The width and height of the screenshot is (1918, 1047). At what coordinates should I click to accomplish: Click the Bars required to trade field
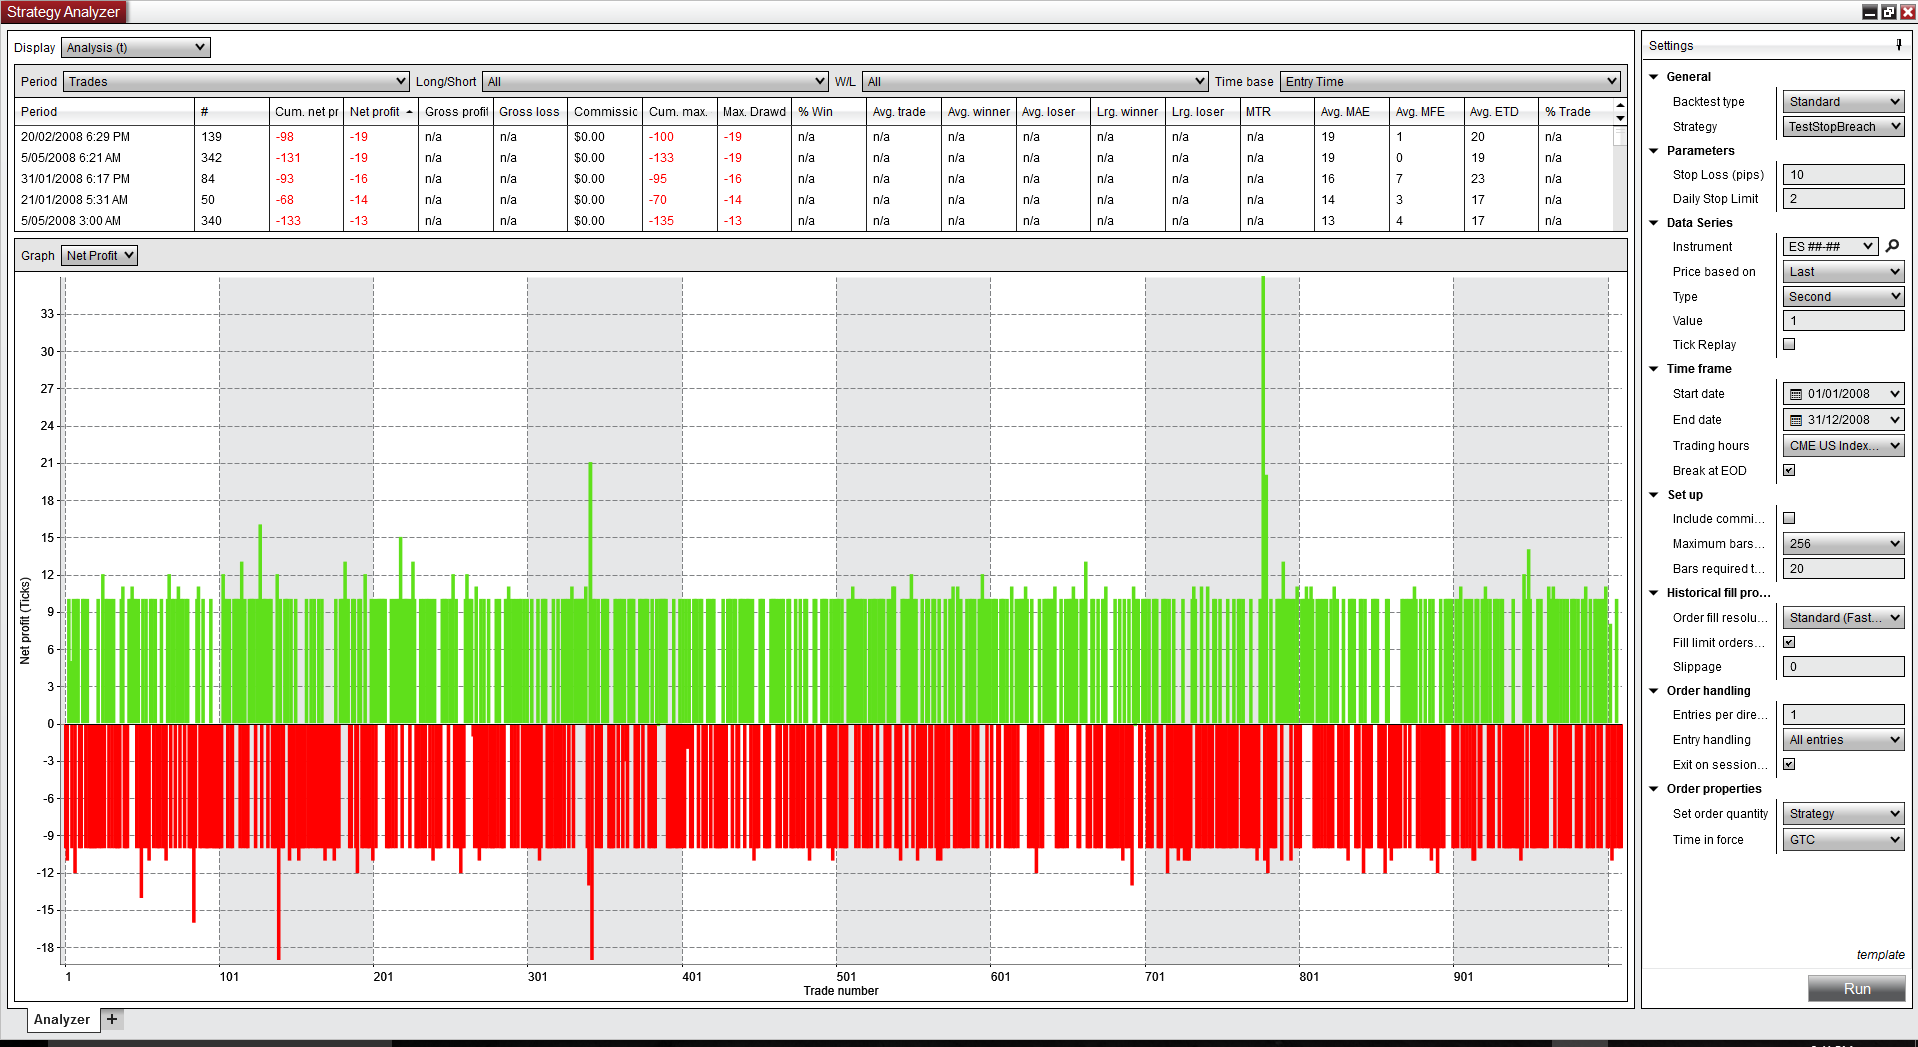pyautogui.click(x=1844, y=569)
